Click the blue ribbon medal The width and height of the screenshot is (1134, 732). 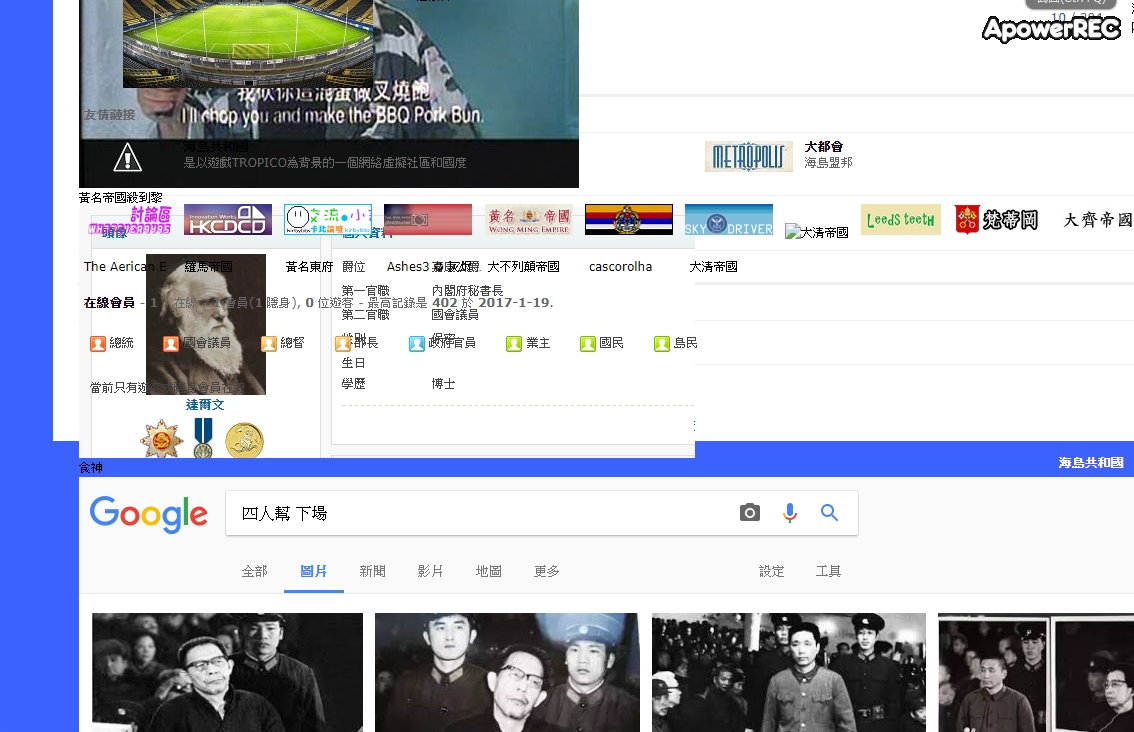tap(203, 438)
